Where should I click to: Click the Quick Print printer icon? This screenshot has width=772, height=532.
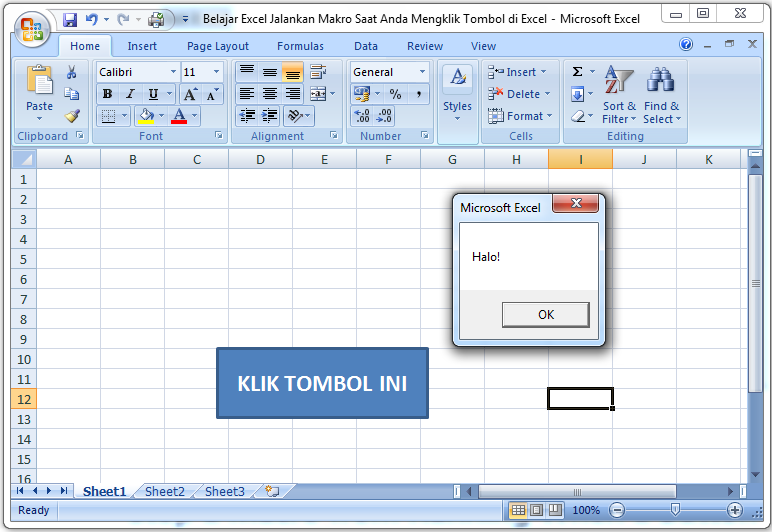click(156, 20)
